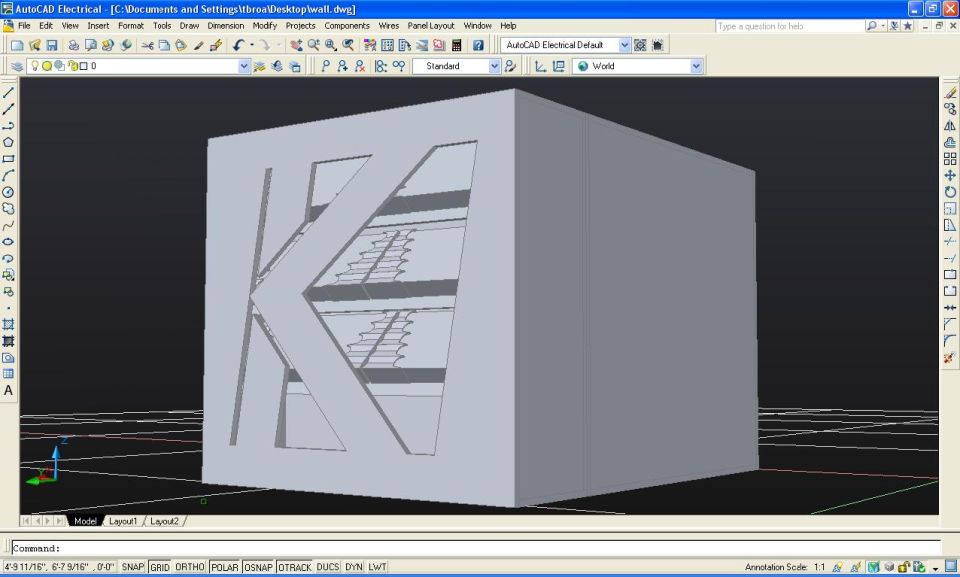Select the Model tab
The height and width of the screenshot is (577, 960).
pyautogui.click(x=85, y=521)
